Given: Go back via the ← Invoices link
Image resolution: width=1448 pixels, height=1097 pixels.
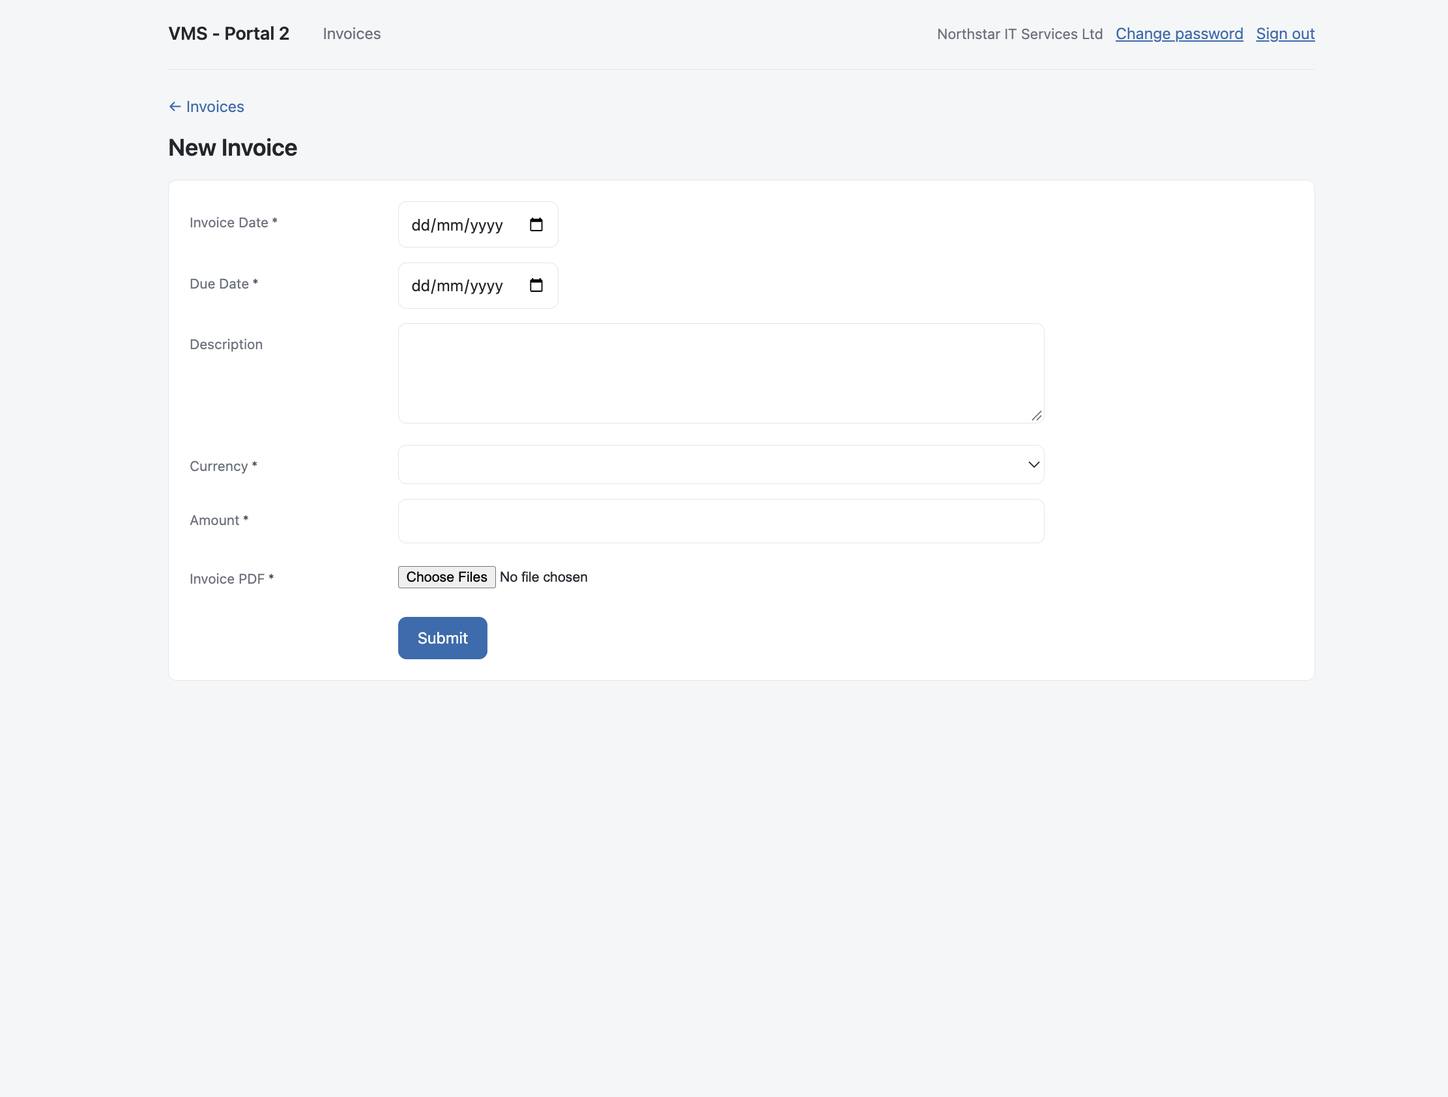Looking at the screenshot, I should coord(206,107).
